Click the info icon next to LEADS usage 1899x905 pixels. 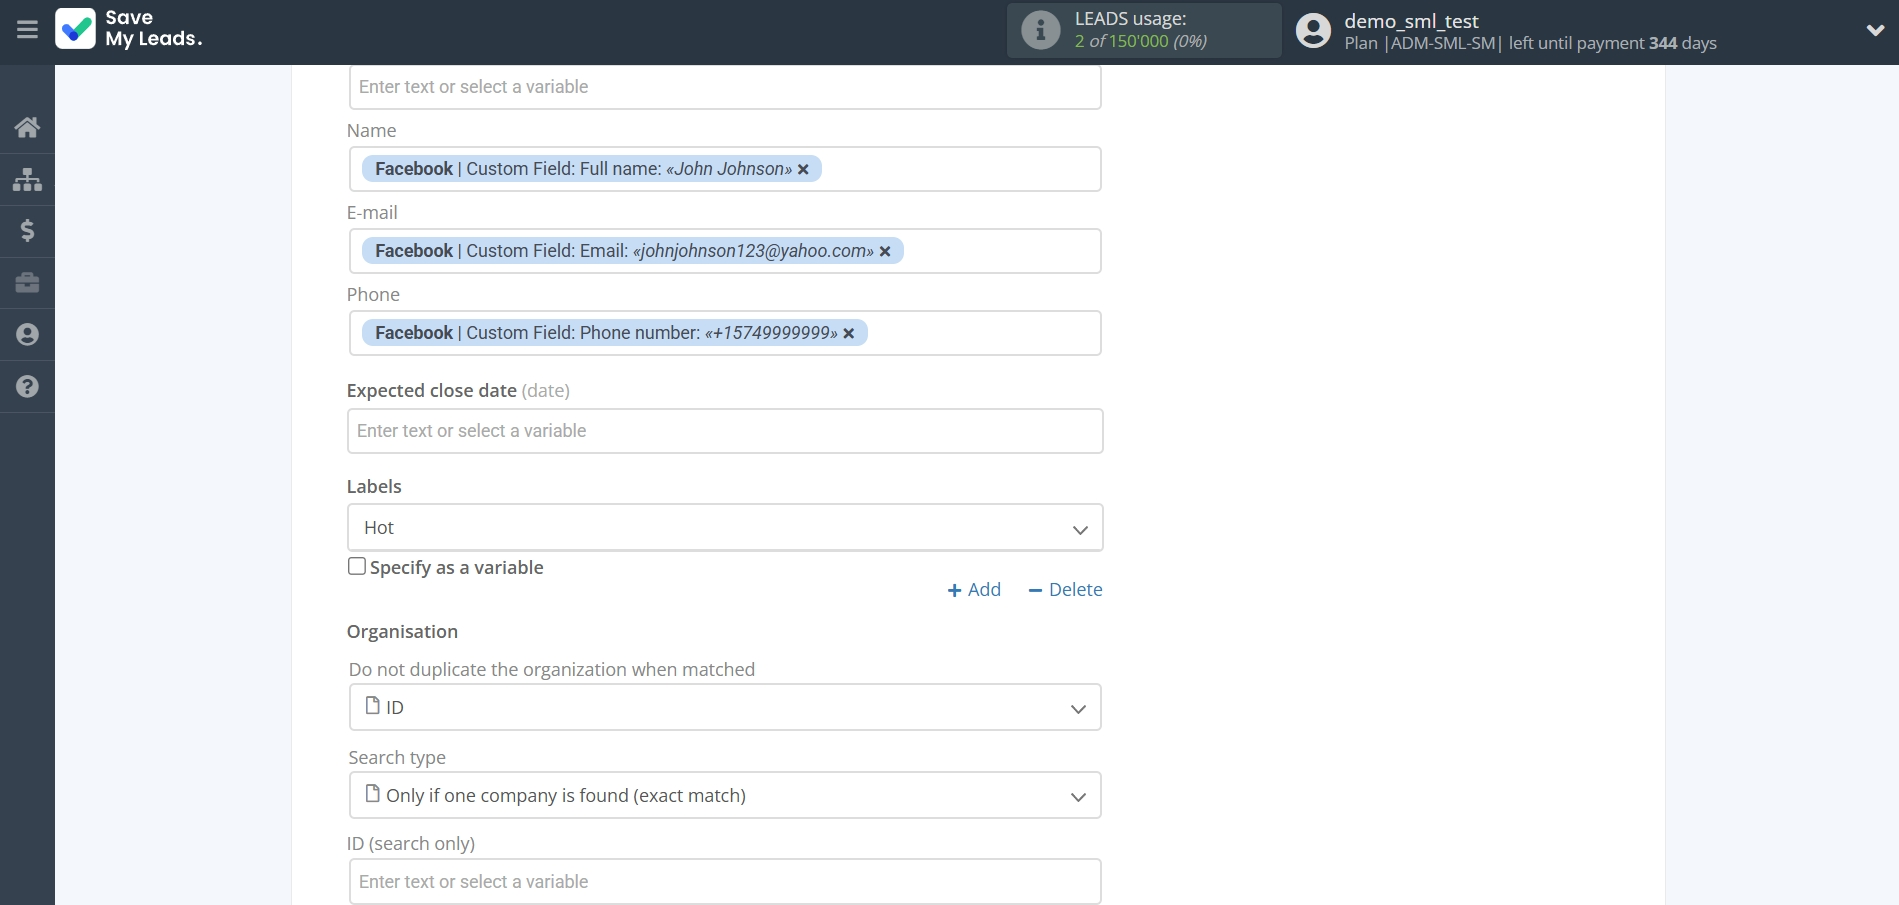click(1040, 30)
